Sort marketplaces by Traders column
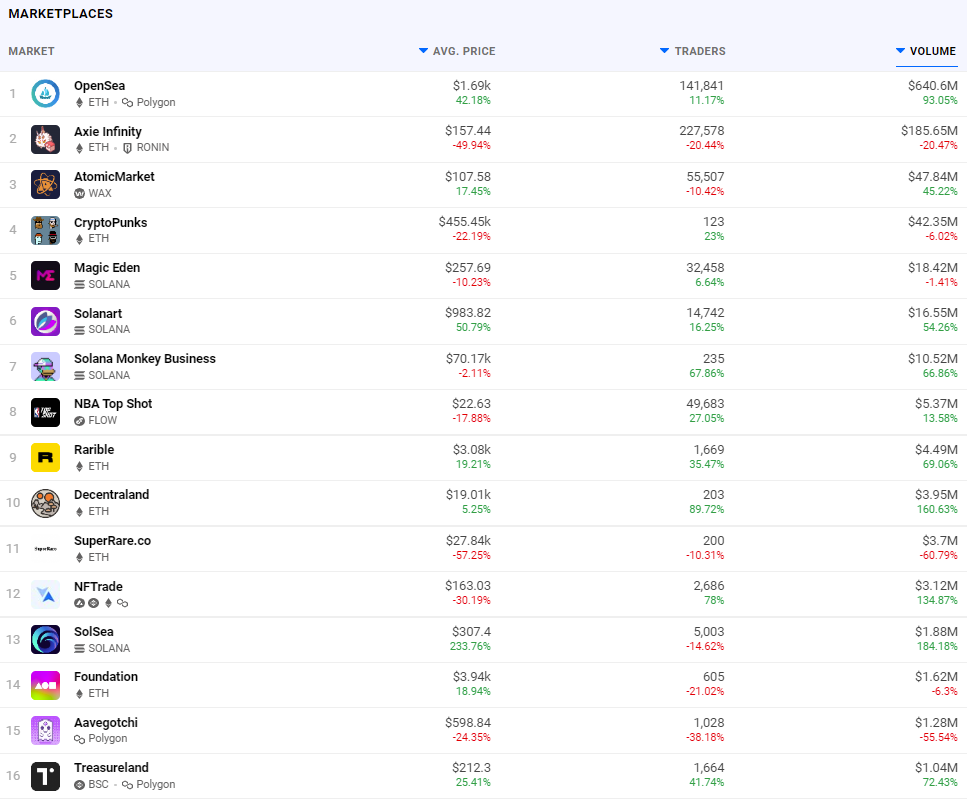 click(x=693, y=51)
